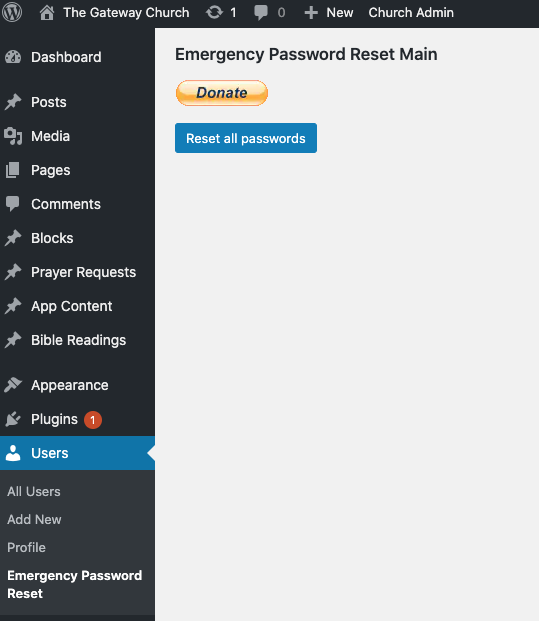Select the Media icon in the sidebar
This screenshot has width=539, height=621.
(13, 136)
